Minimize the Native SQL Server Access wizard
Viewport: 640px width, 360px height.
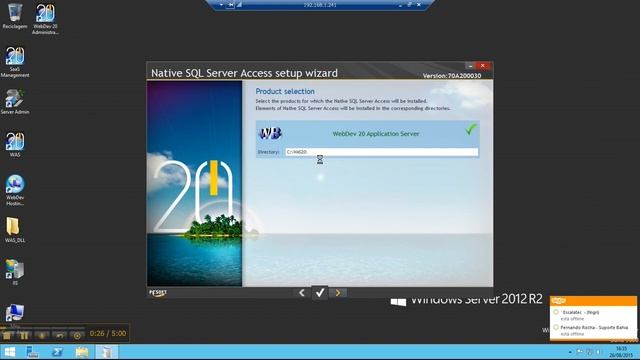[x=470, y=66]
